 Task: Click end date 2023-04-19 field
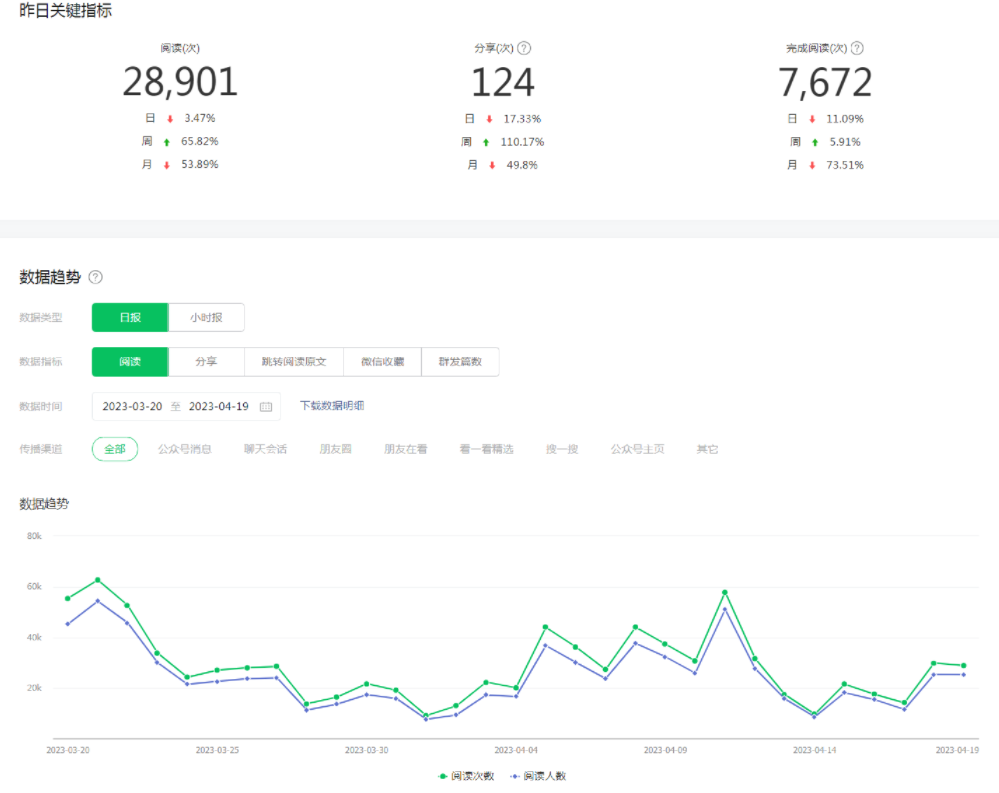coord(218,406)
